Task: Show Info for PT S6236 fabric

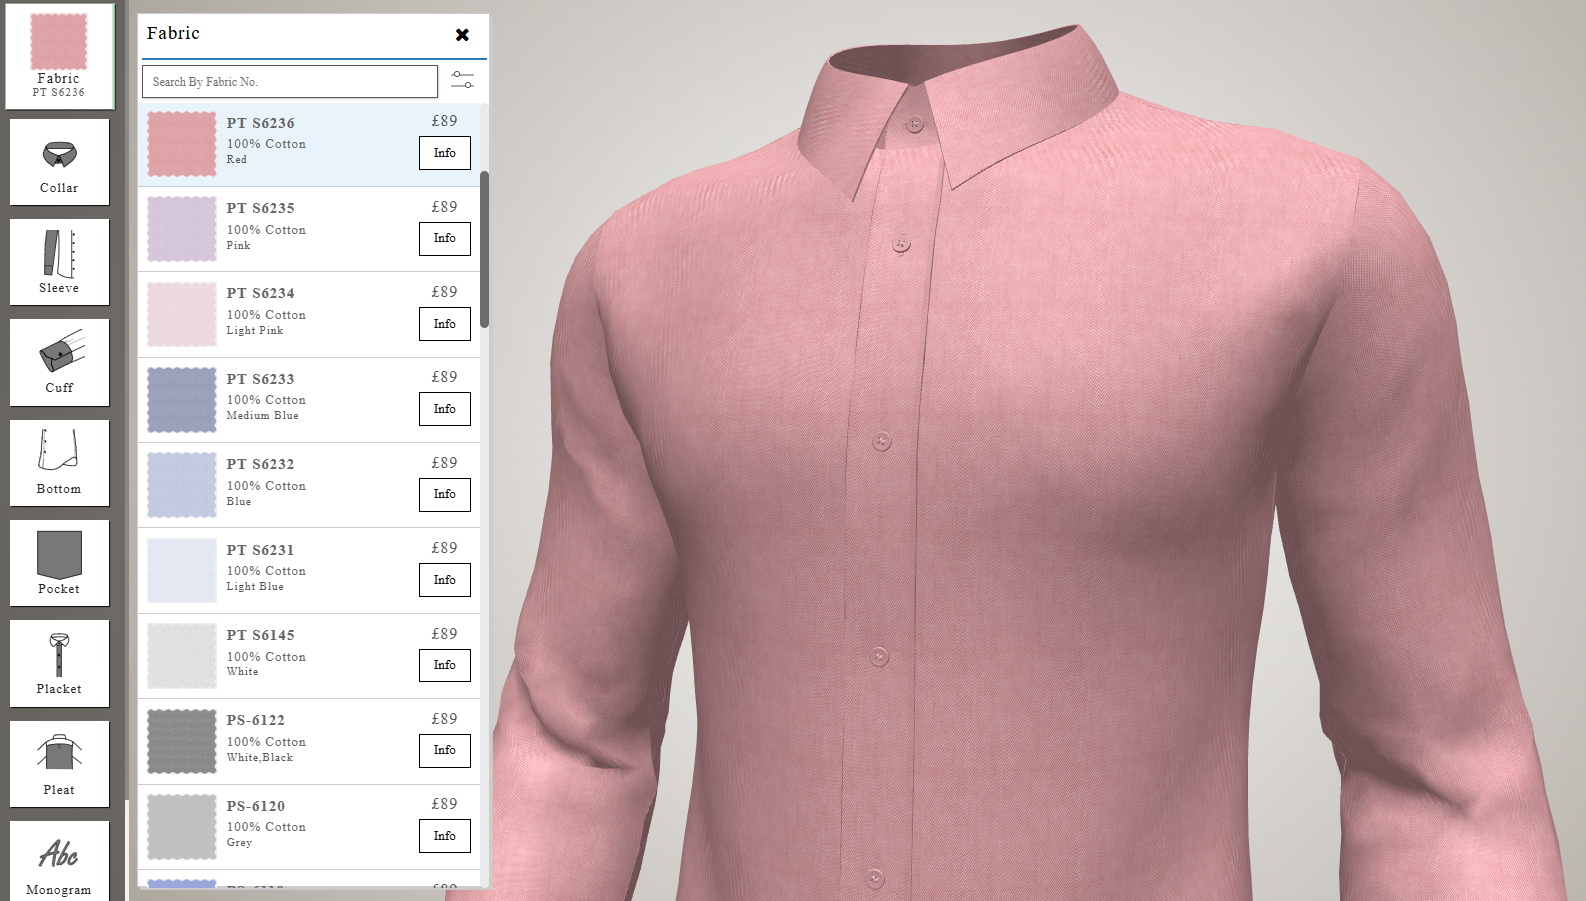Action: pyautogui.click(x=445, y=153)
